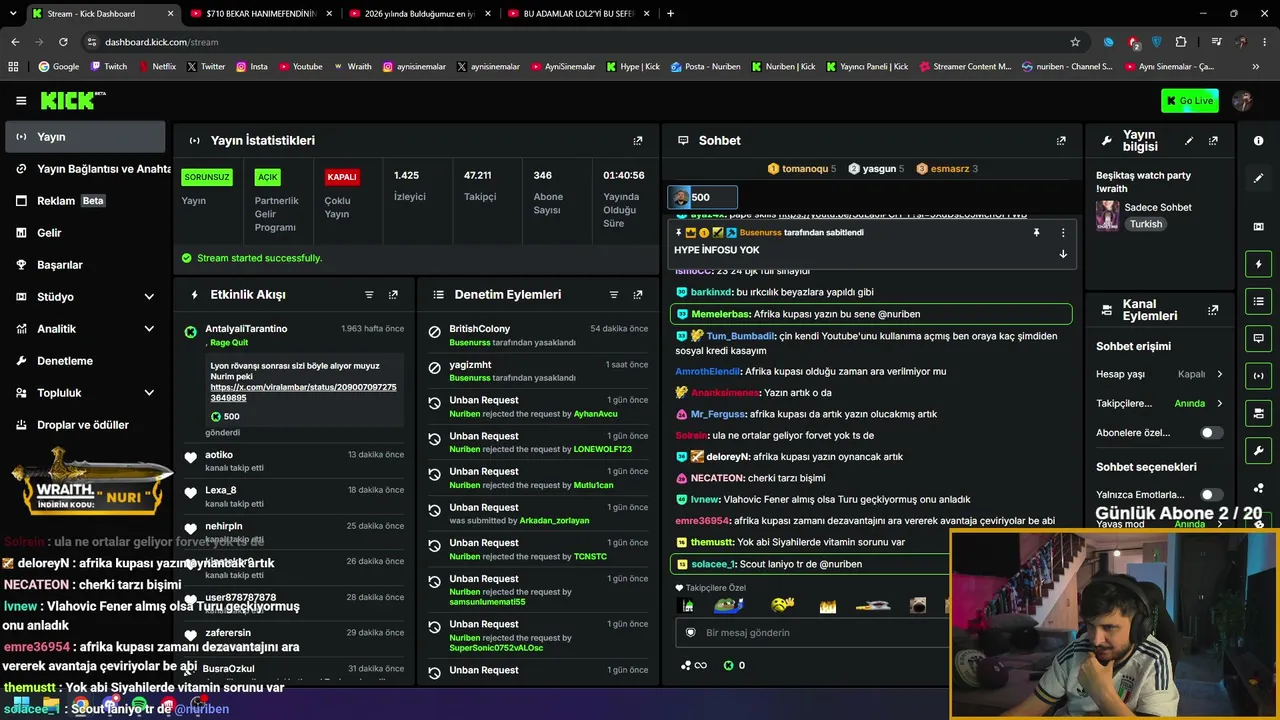1280x720 pixels.
Task: Edit stream info with Yayın bilgisi pencil
Action: tap(1189, 141)
